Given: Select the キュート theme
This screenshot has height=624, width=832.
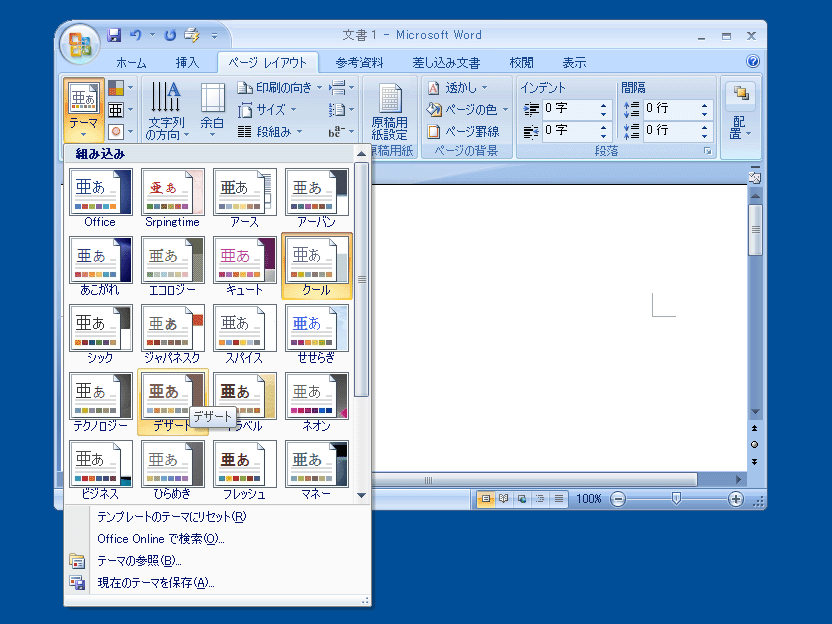Looking at the screenshot, I should [x=245, y=266].
